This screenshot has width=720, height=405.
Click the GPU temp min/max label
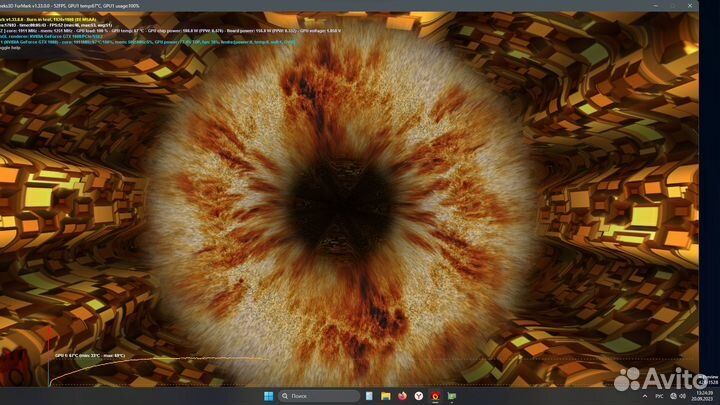(x=90, y=355)
